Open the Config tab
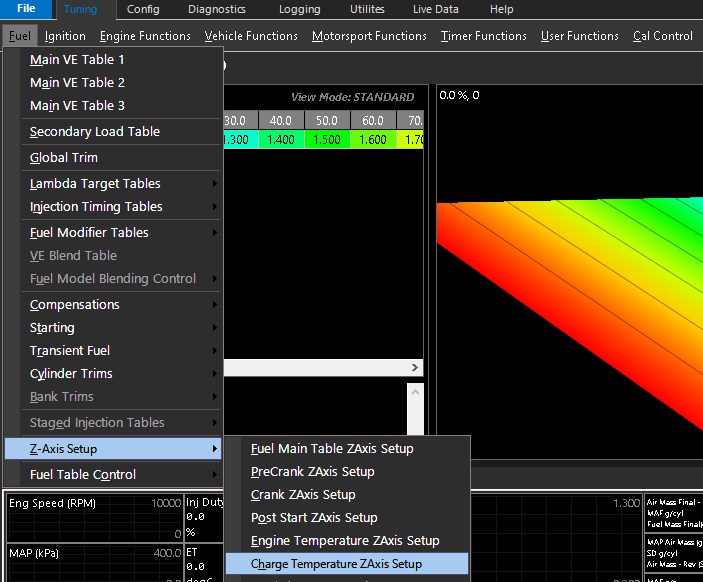 [143, 9]
